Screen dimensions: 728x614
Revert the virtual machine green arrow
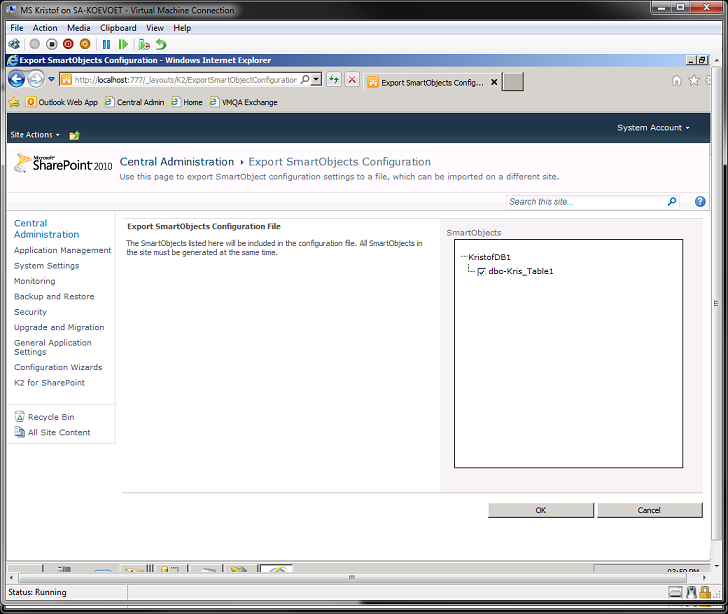[161, 44]
